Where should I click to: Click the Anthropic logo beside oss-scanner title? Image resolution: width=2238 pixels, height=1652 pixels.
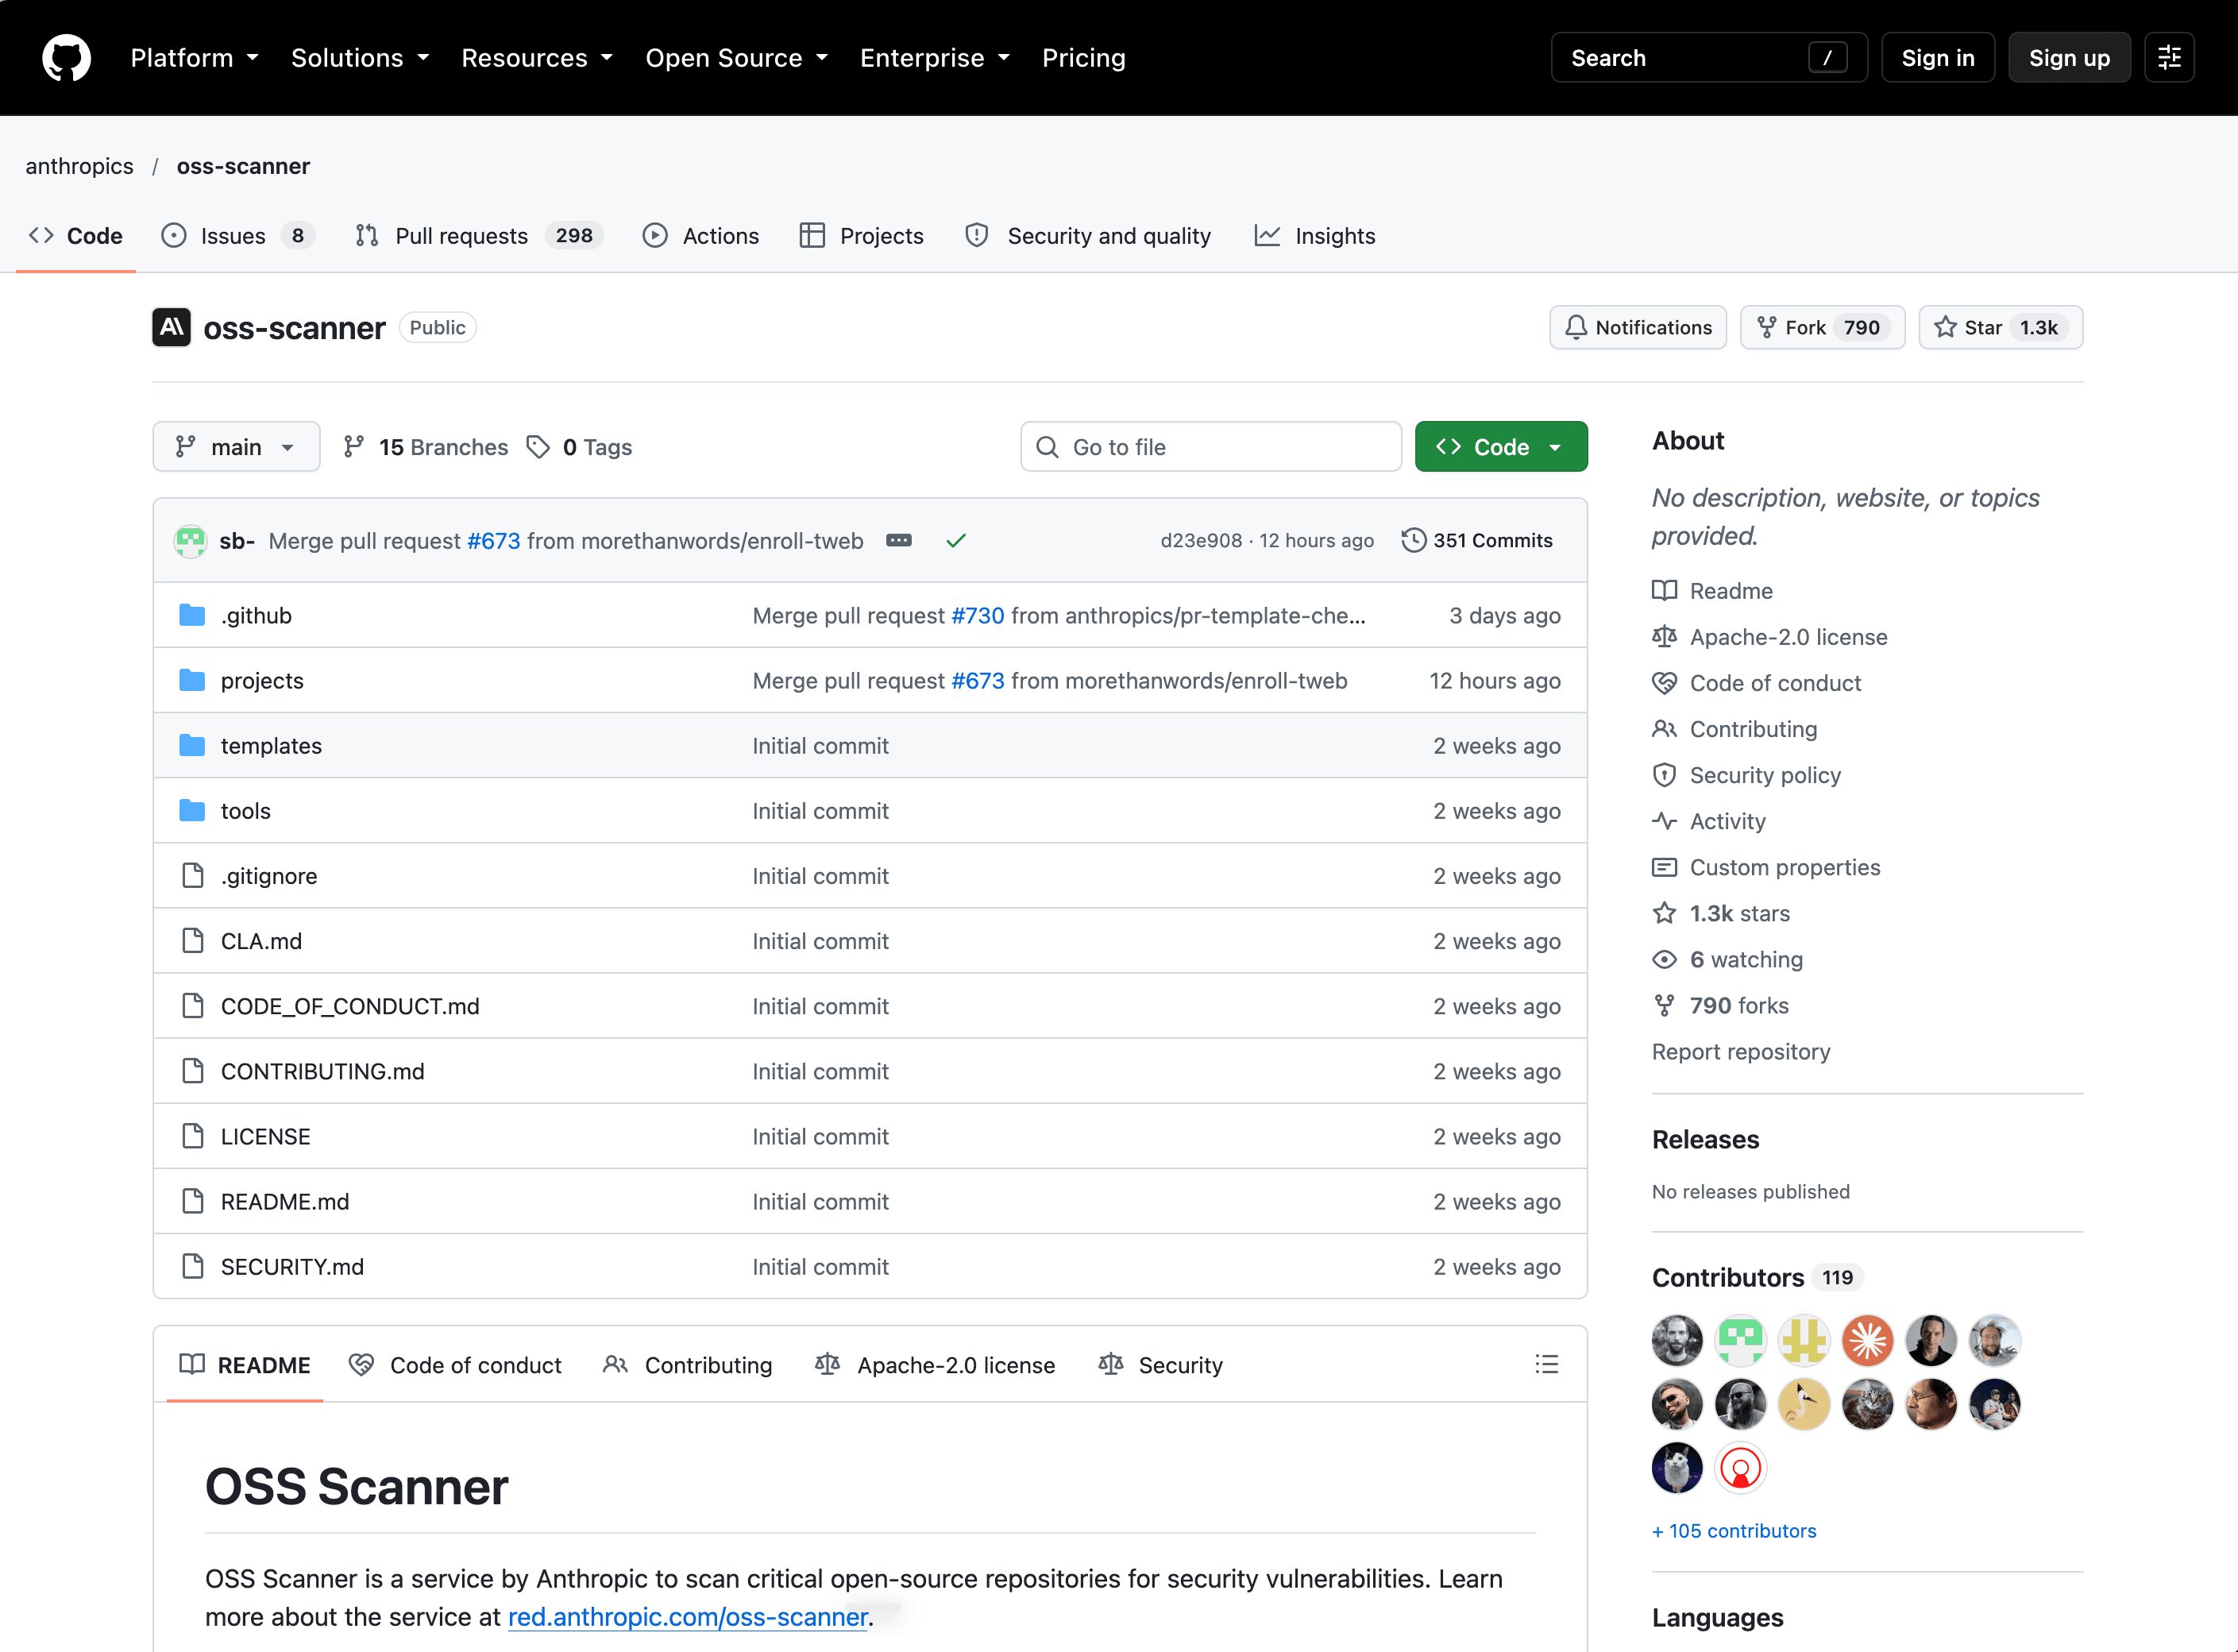171,327
